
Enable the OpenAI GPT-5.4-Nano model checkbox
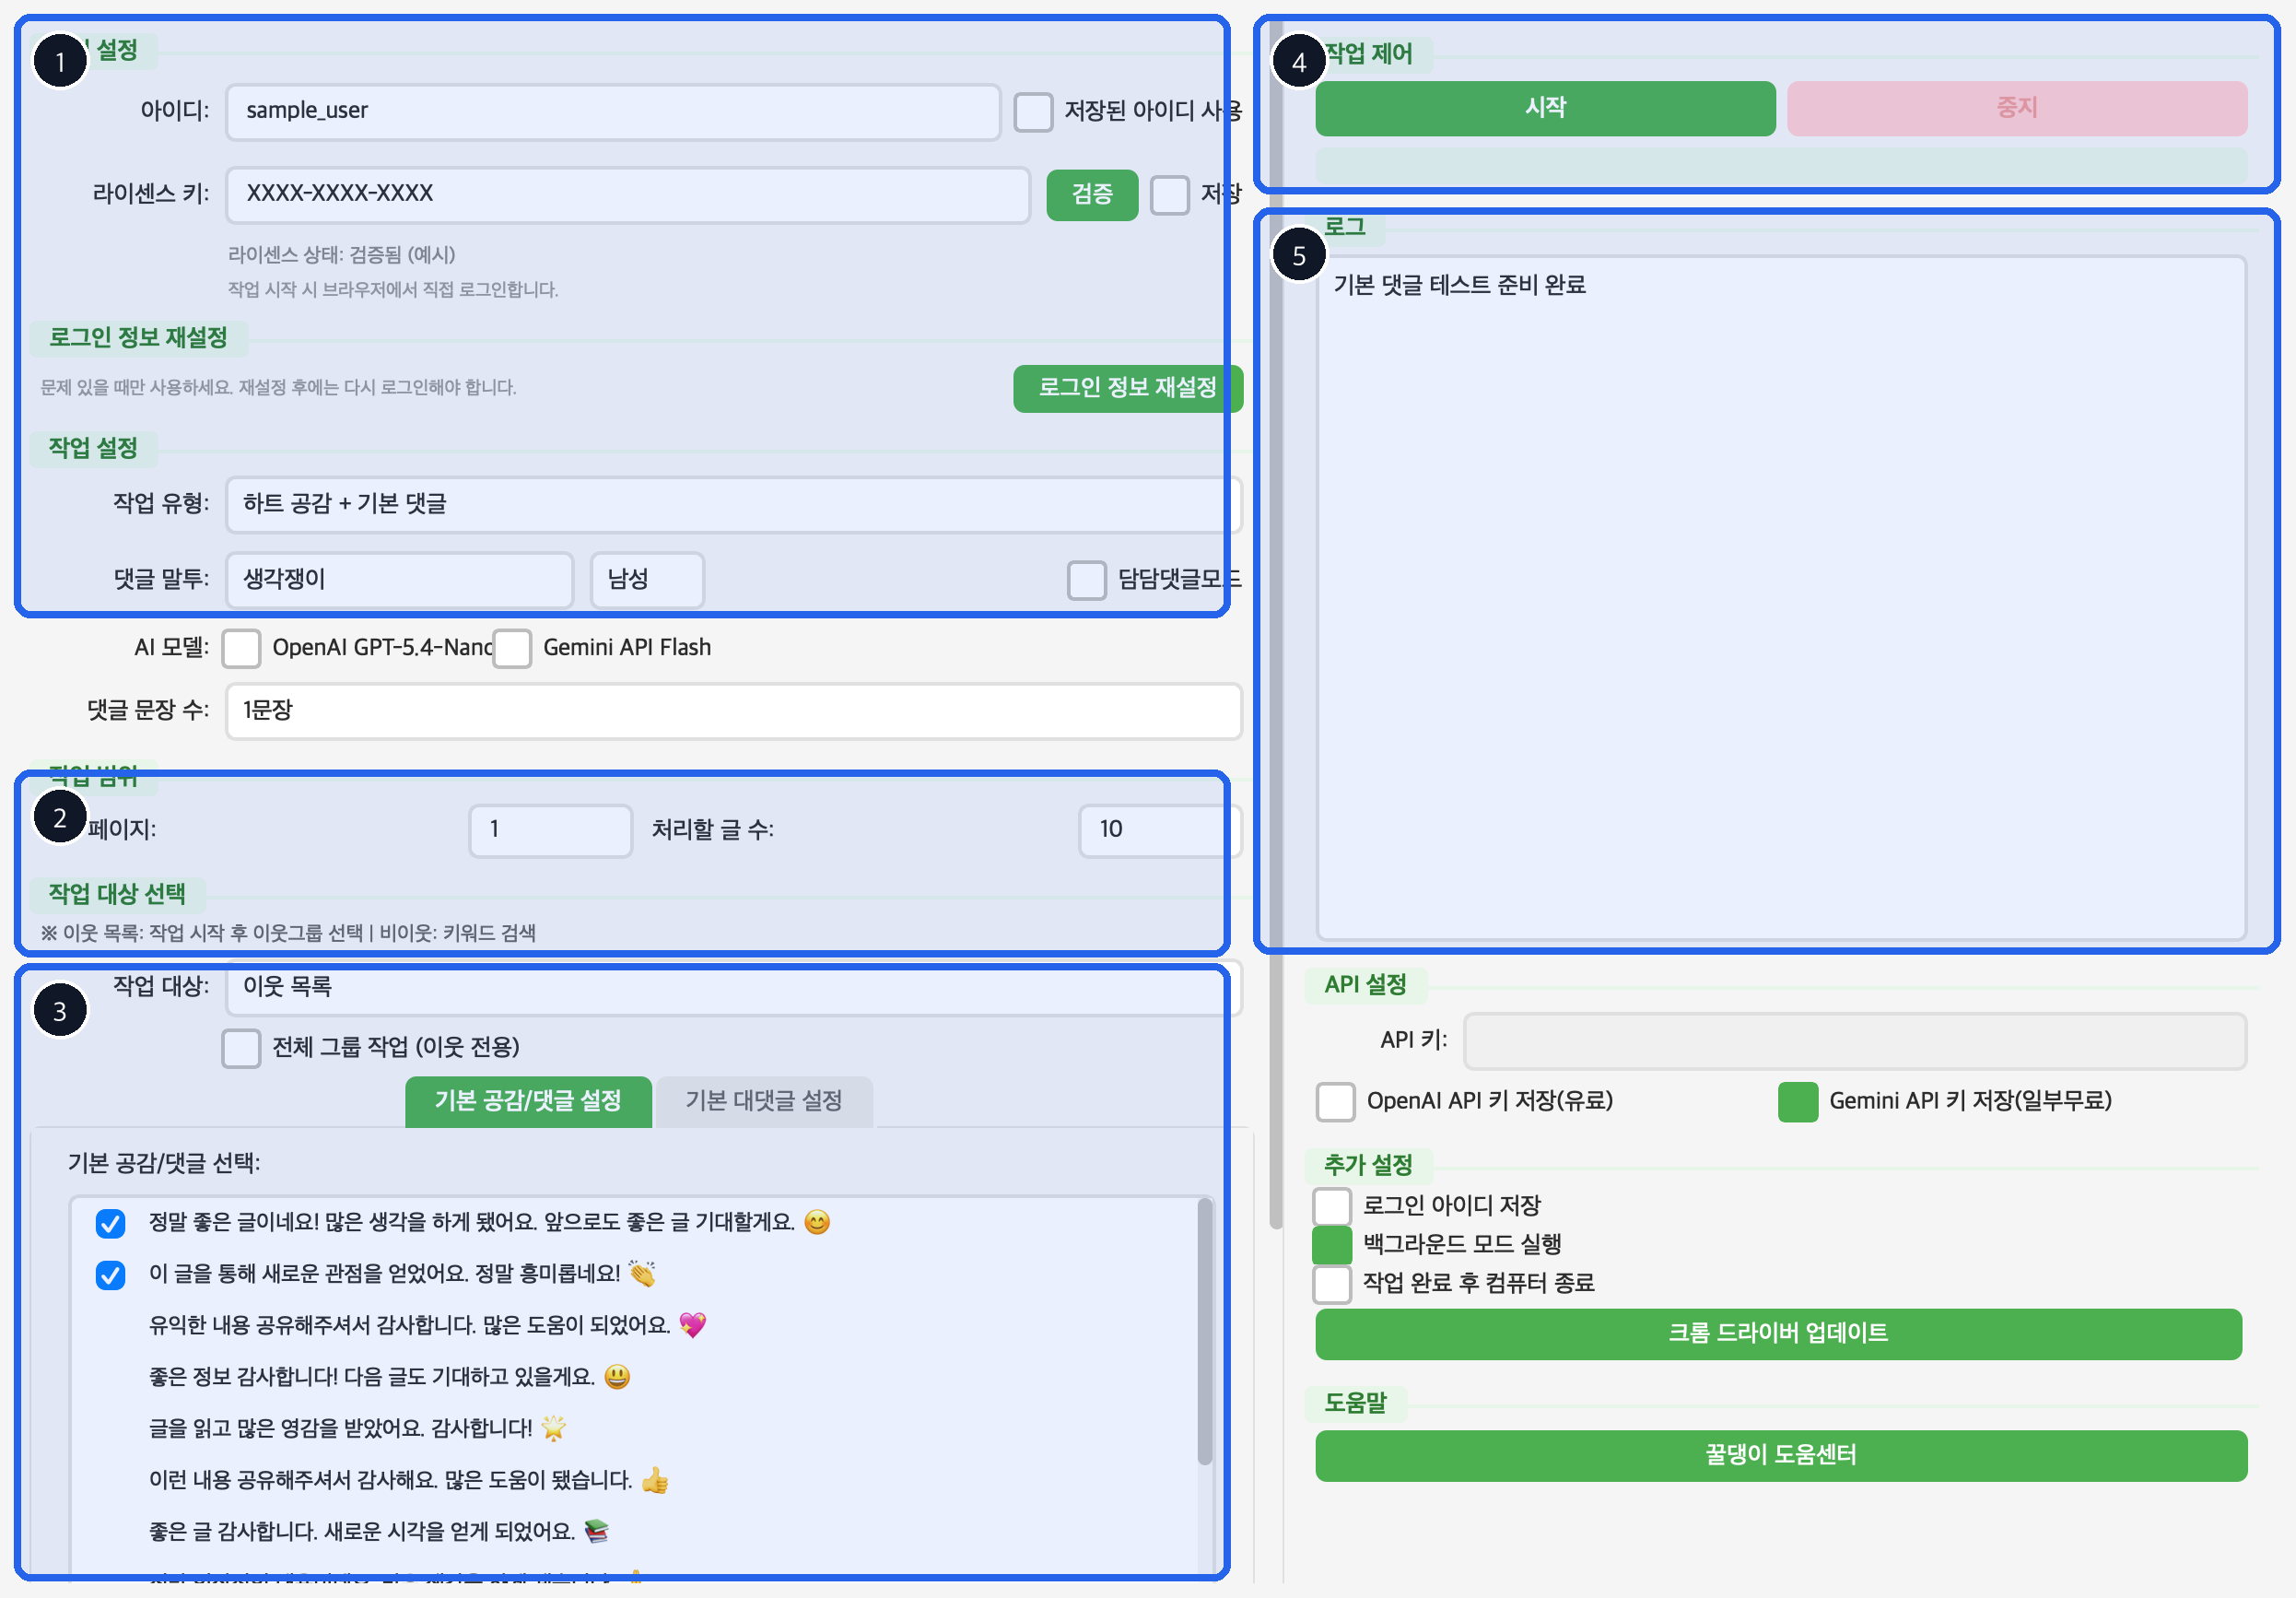tap(241, 648)
